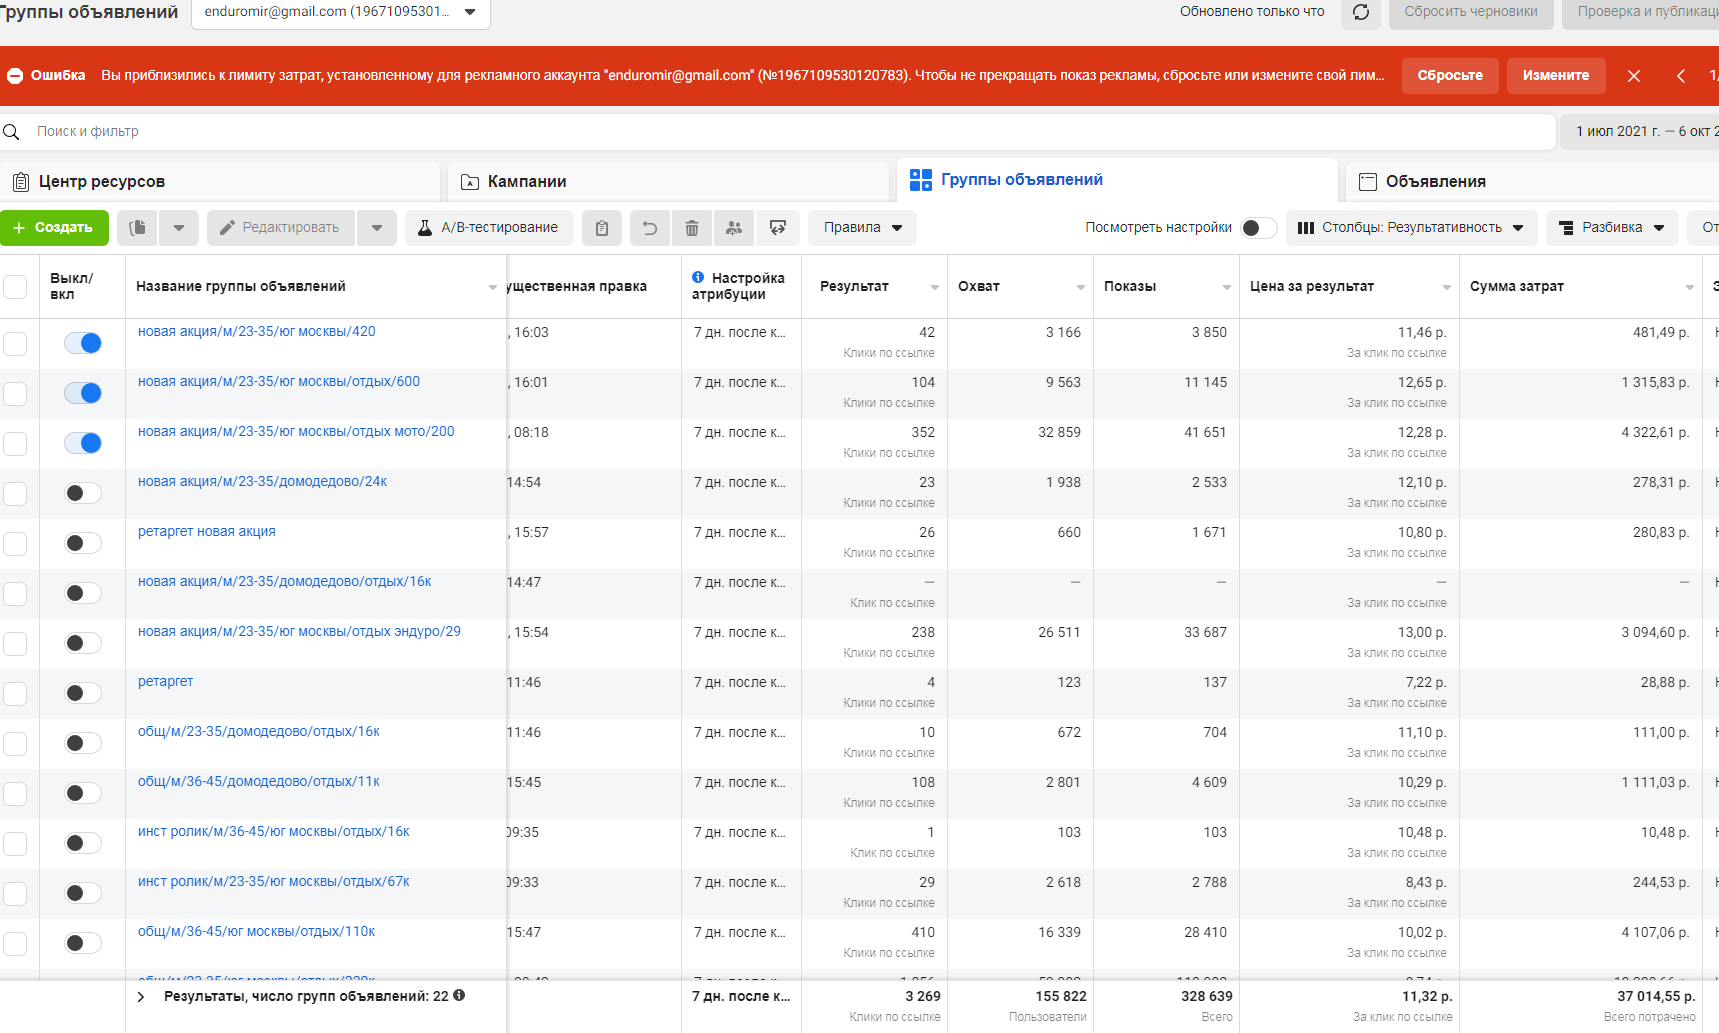Open dropdown arrow next to duplicate
This screenshot has width=1719, height=1033.
tap(179, 228)
